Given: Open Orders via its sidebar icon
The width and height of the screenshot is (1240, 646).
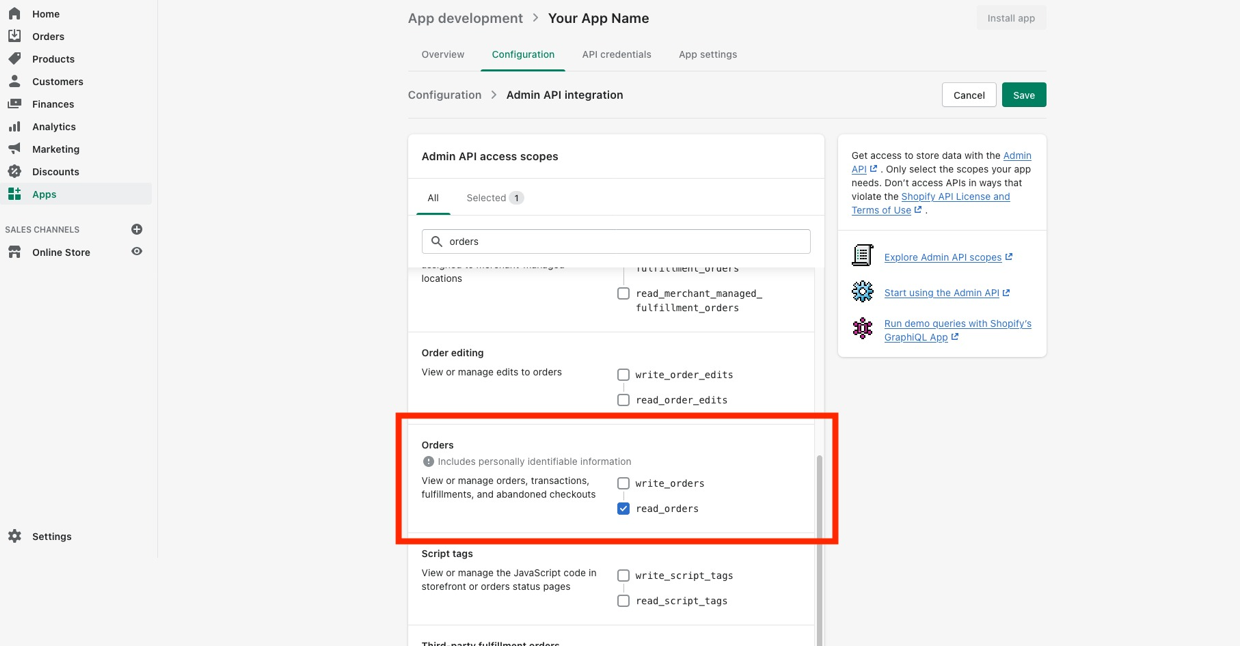Looking at the screenshot, I should (x=15, y=36).
